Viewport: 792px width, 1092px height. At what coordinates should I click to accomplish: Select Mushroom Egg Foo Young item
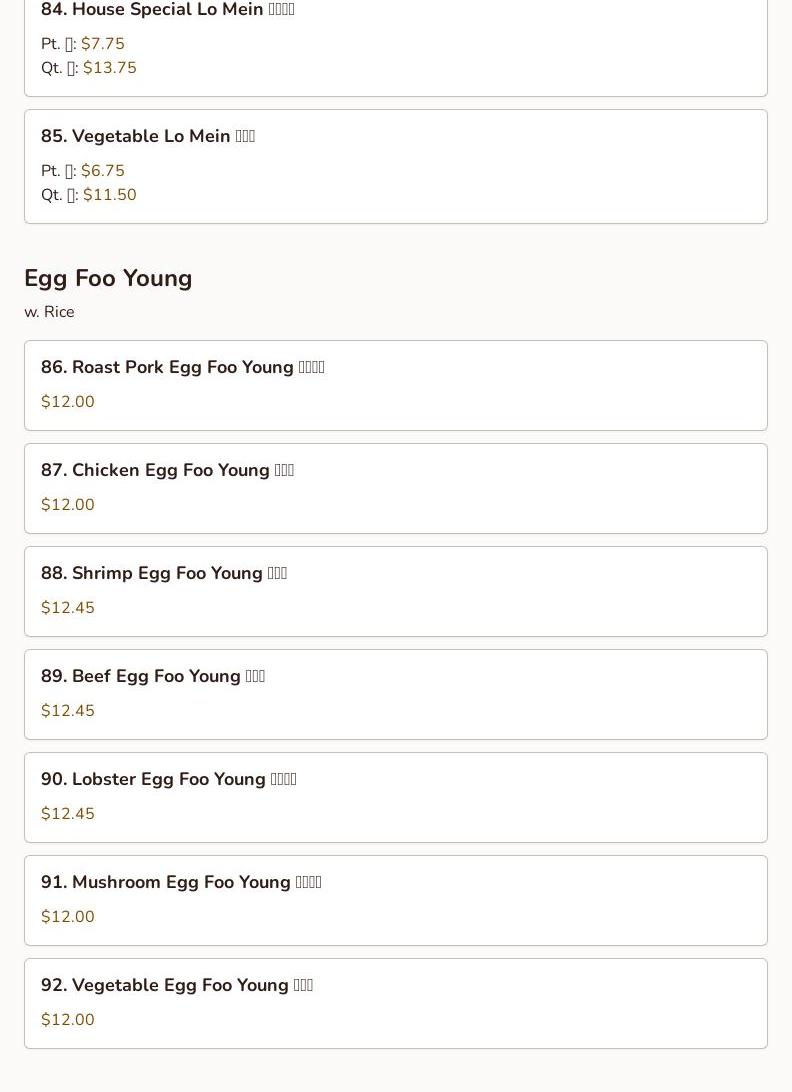[x=181, y=882]
